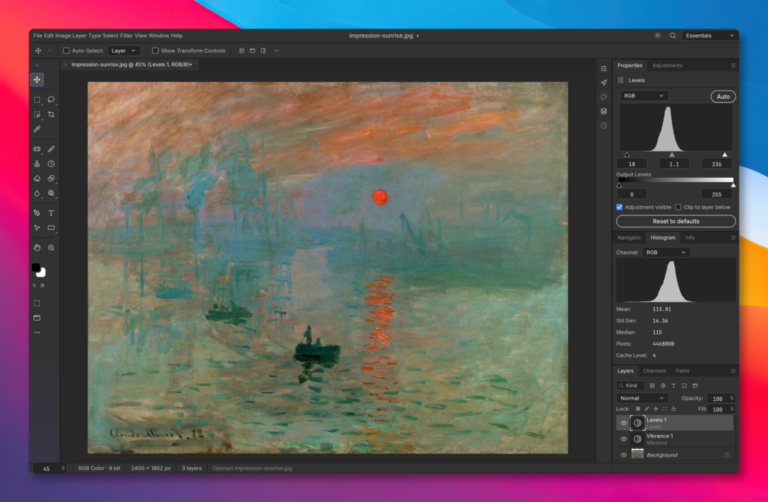Click the screen mode icon in toolbox
The width and height of the screenshot is (768, 502).
coord(37,318)
